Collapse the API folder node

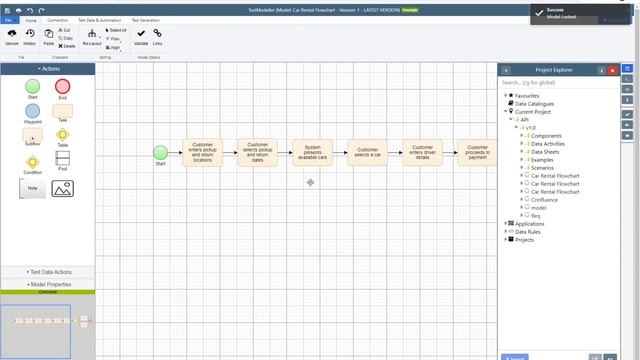tap(511, 120)
